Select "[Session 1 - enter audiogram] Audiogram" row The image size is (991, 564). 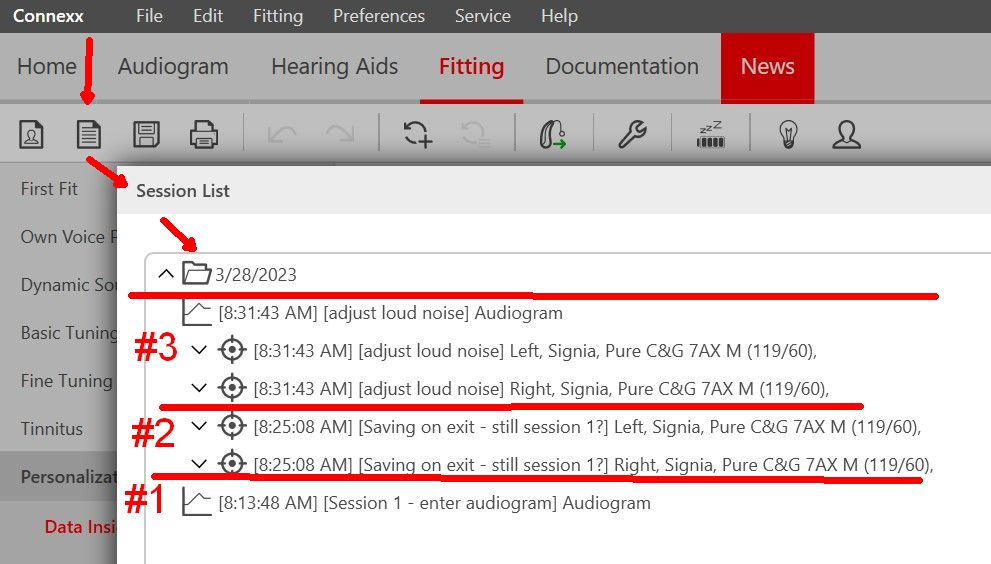[x=434, y=503]
